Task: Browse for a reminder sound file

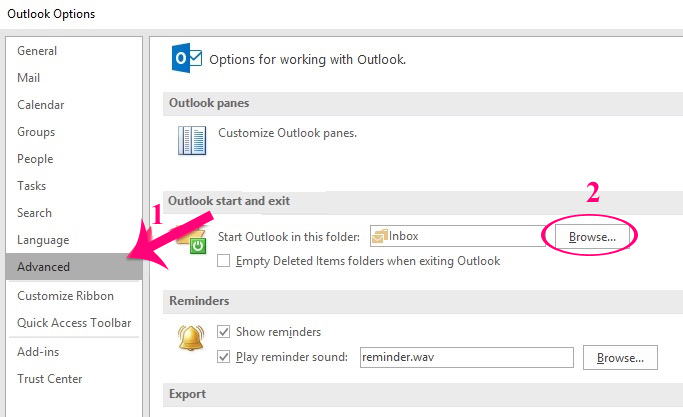Action: click(x=620, y=357)
